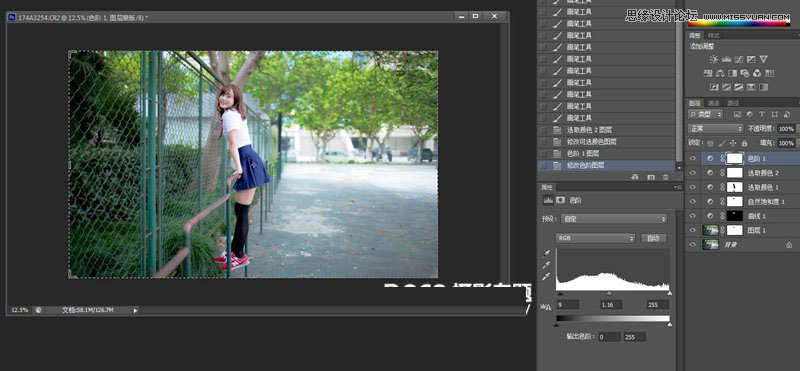The width and height of the screenshot is (800, 371).
Task: Add a Curves adjustment from Adjustments panel
Action: tap(739, 60)
